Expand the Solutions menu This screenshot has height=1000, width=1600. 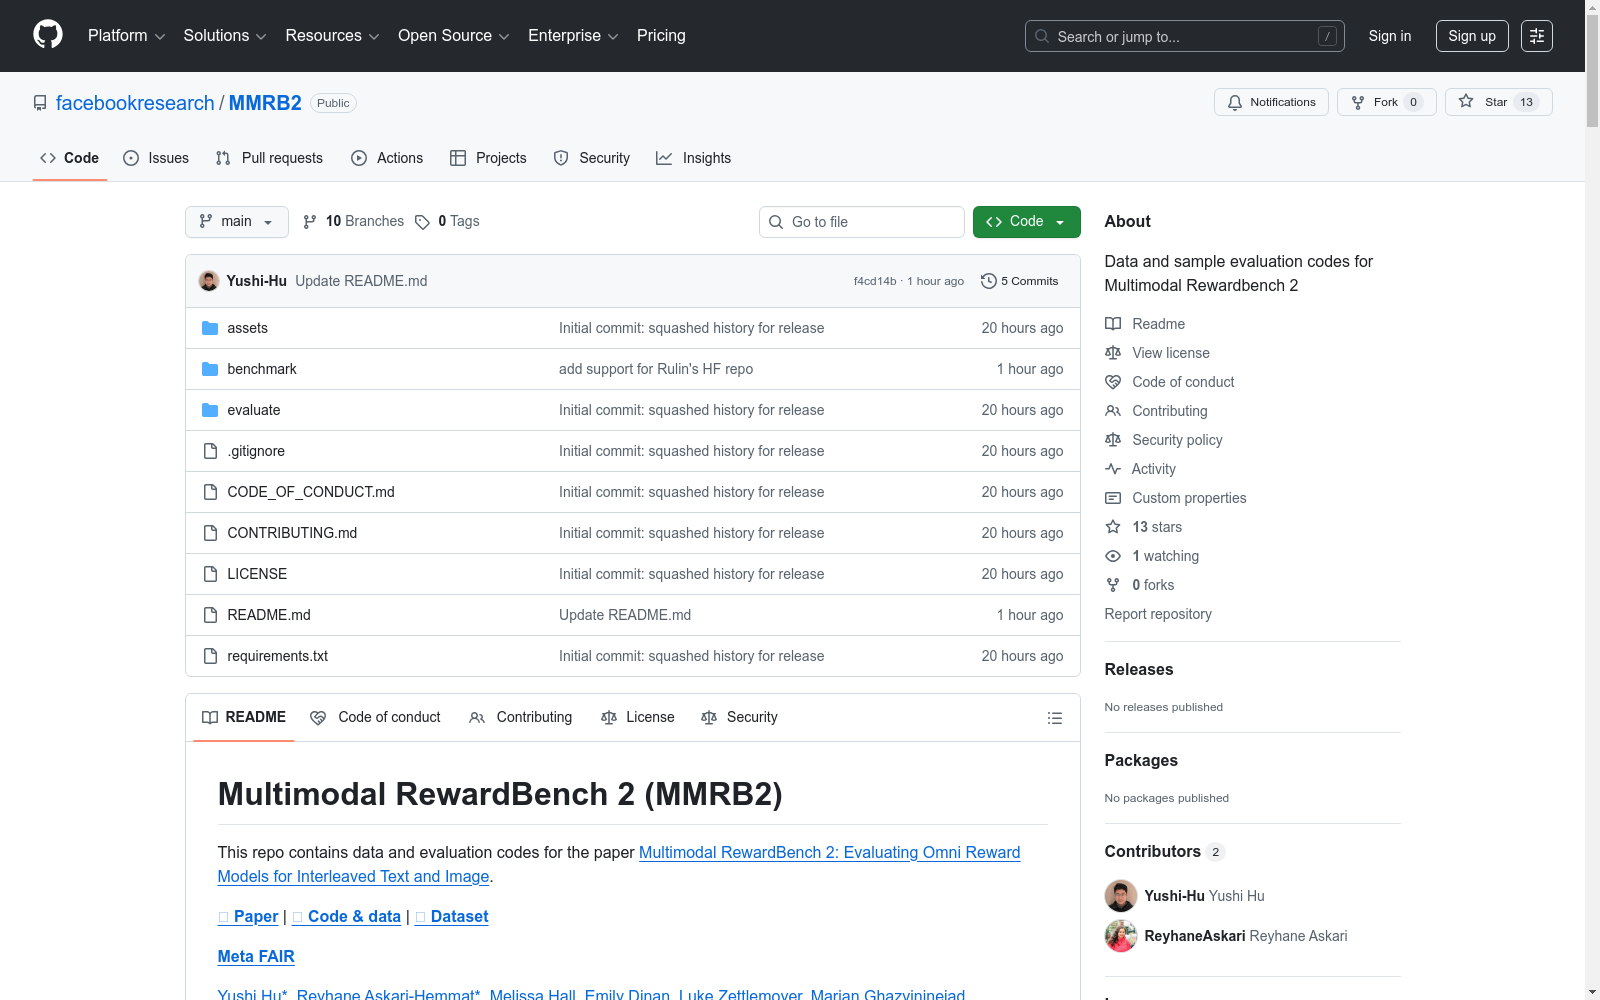click(x=225, y=36)
